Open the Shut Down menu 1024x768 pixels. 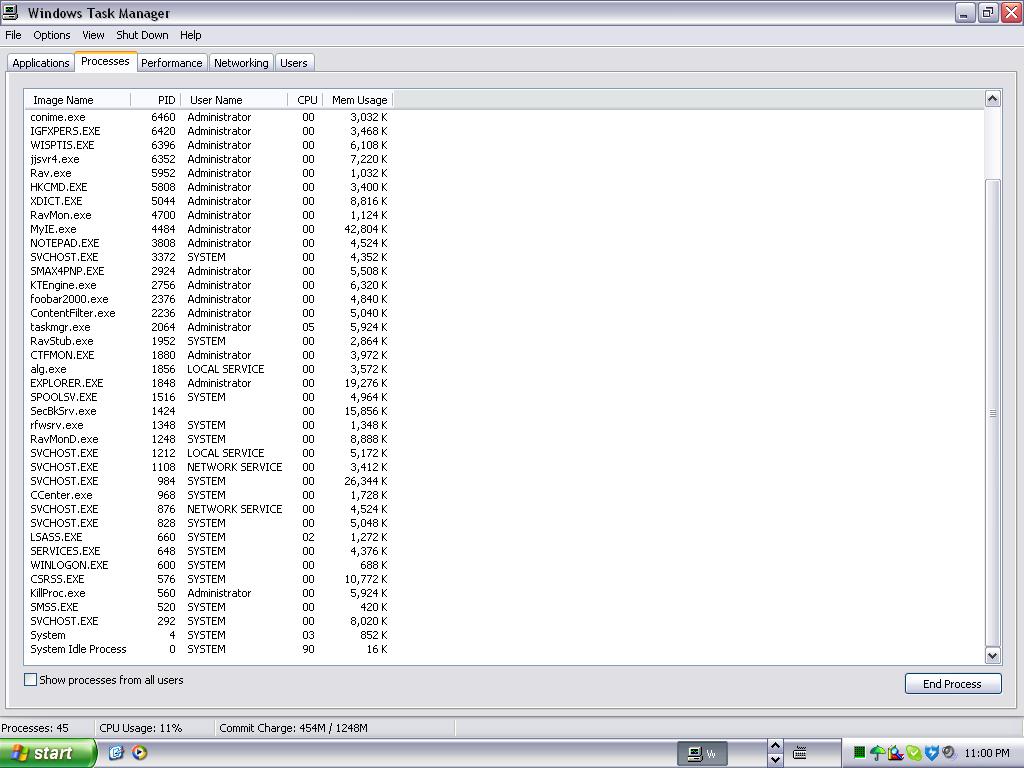click(x=142, y=35)
